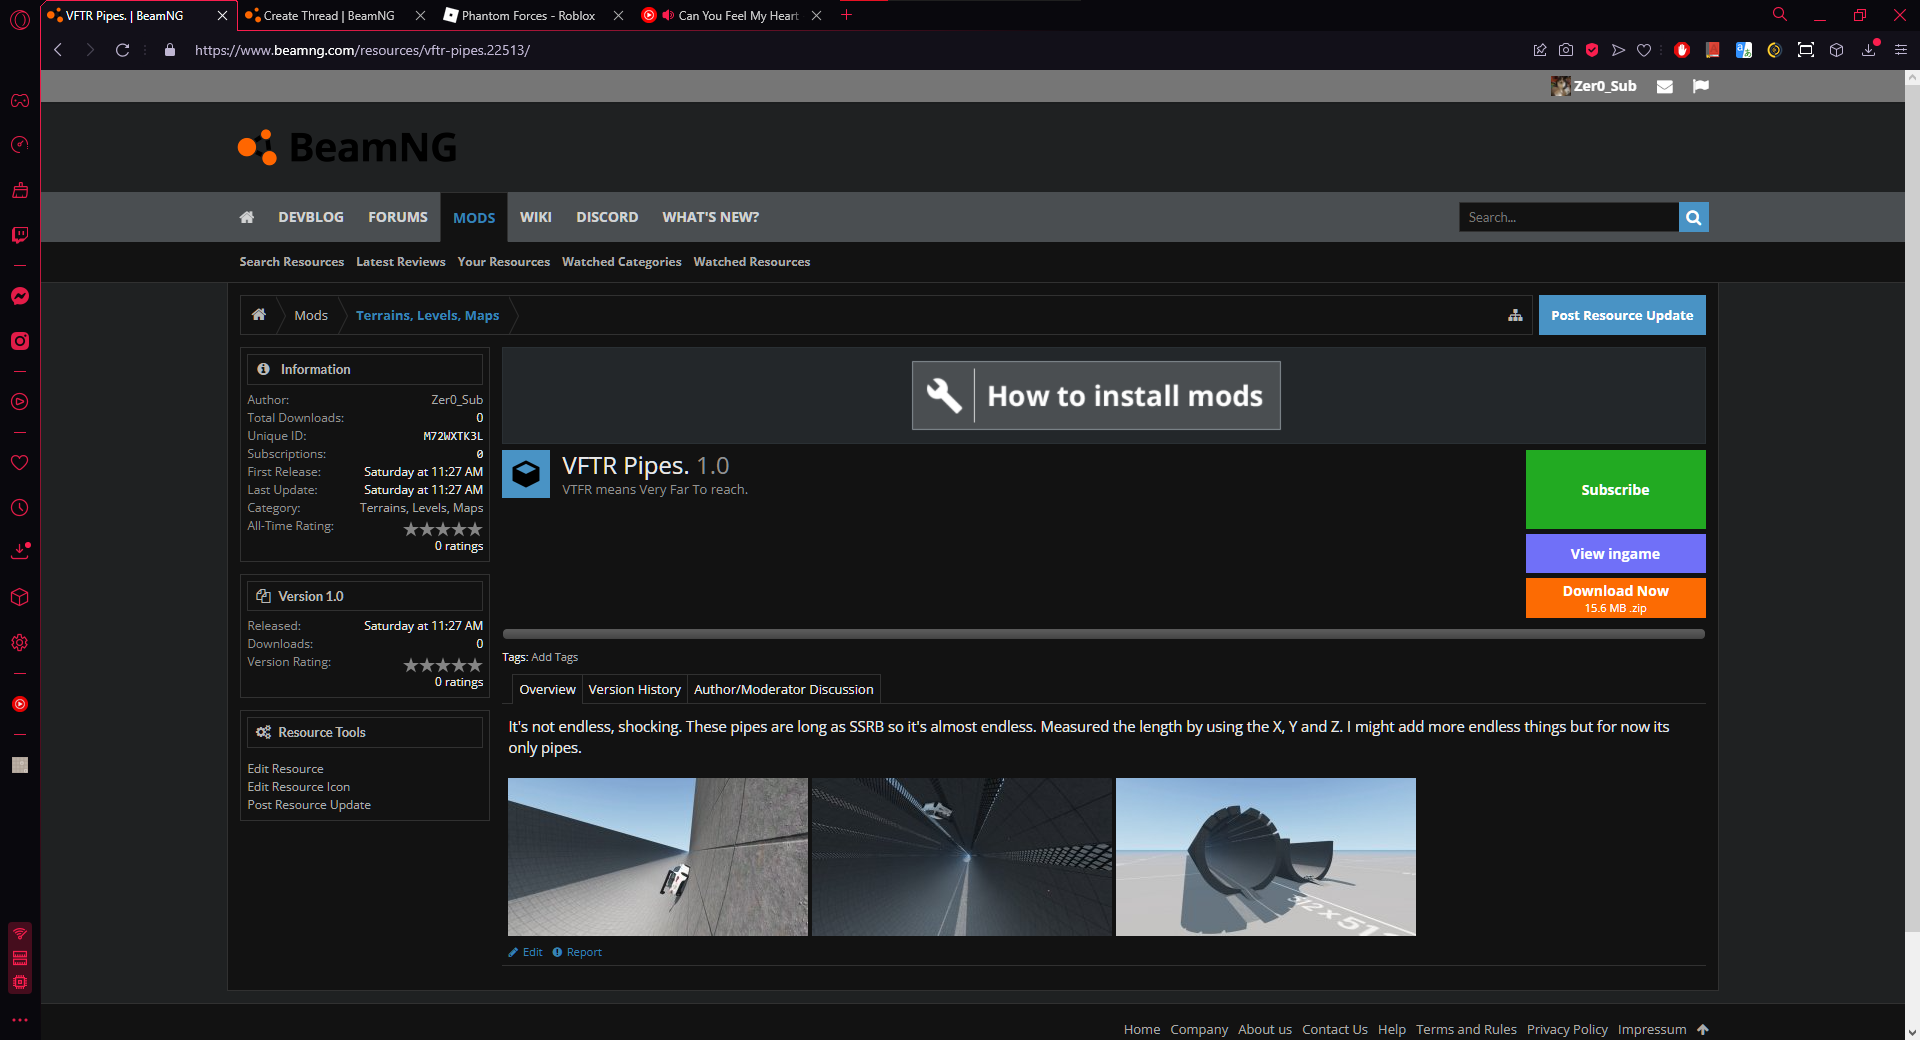Click the Mods breadcrumb item
The width and height of the screenshot is (1920, 1040).
pos(310,315)
